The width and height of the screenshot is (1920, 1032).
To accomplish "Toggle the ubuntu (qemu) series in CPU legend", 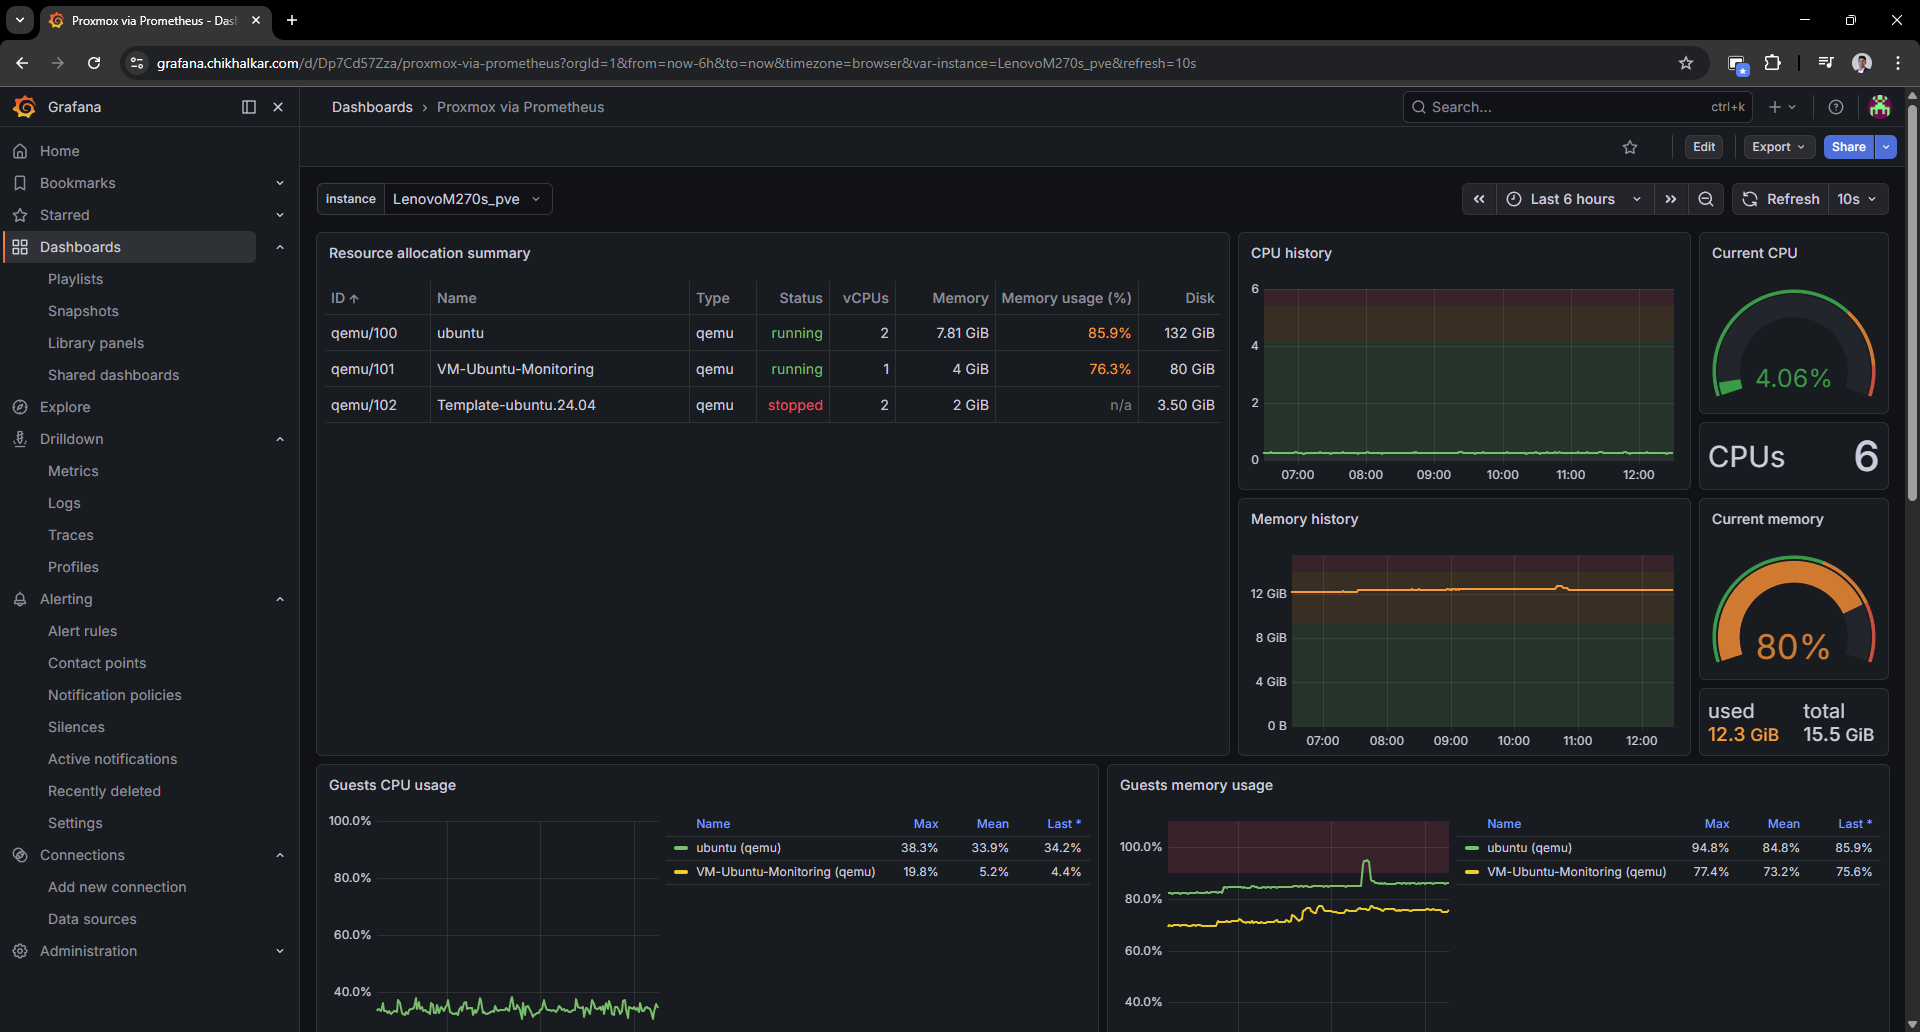I will click(x=737, y=848).
